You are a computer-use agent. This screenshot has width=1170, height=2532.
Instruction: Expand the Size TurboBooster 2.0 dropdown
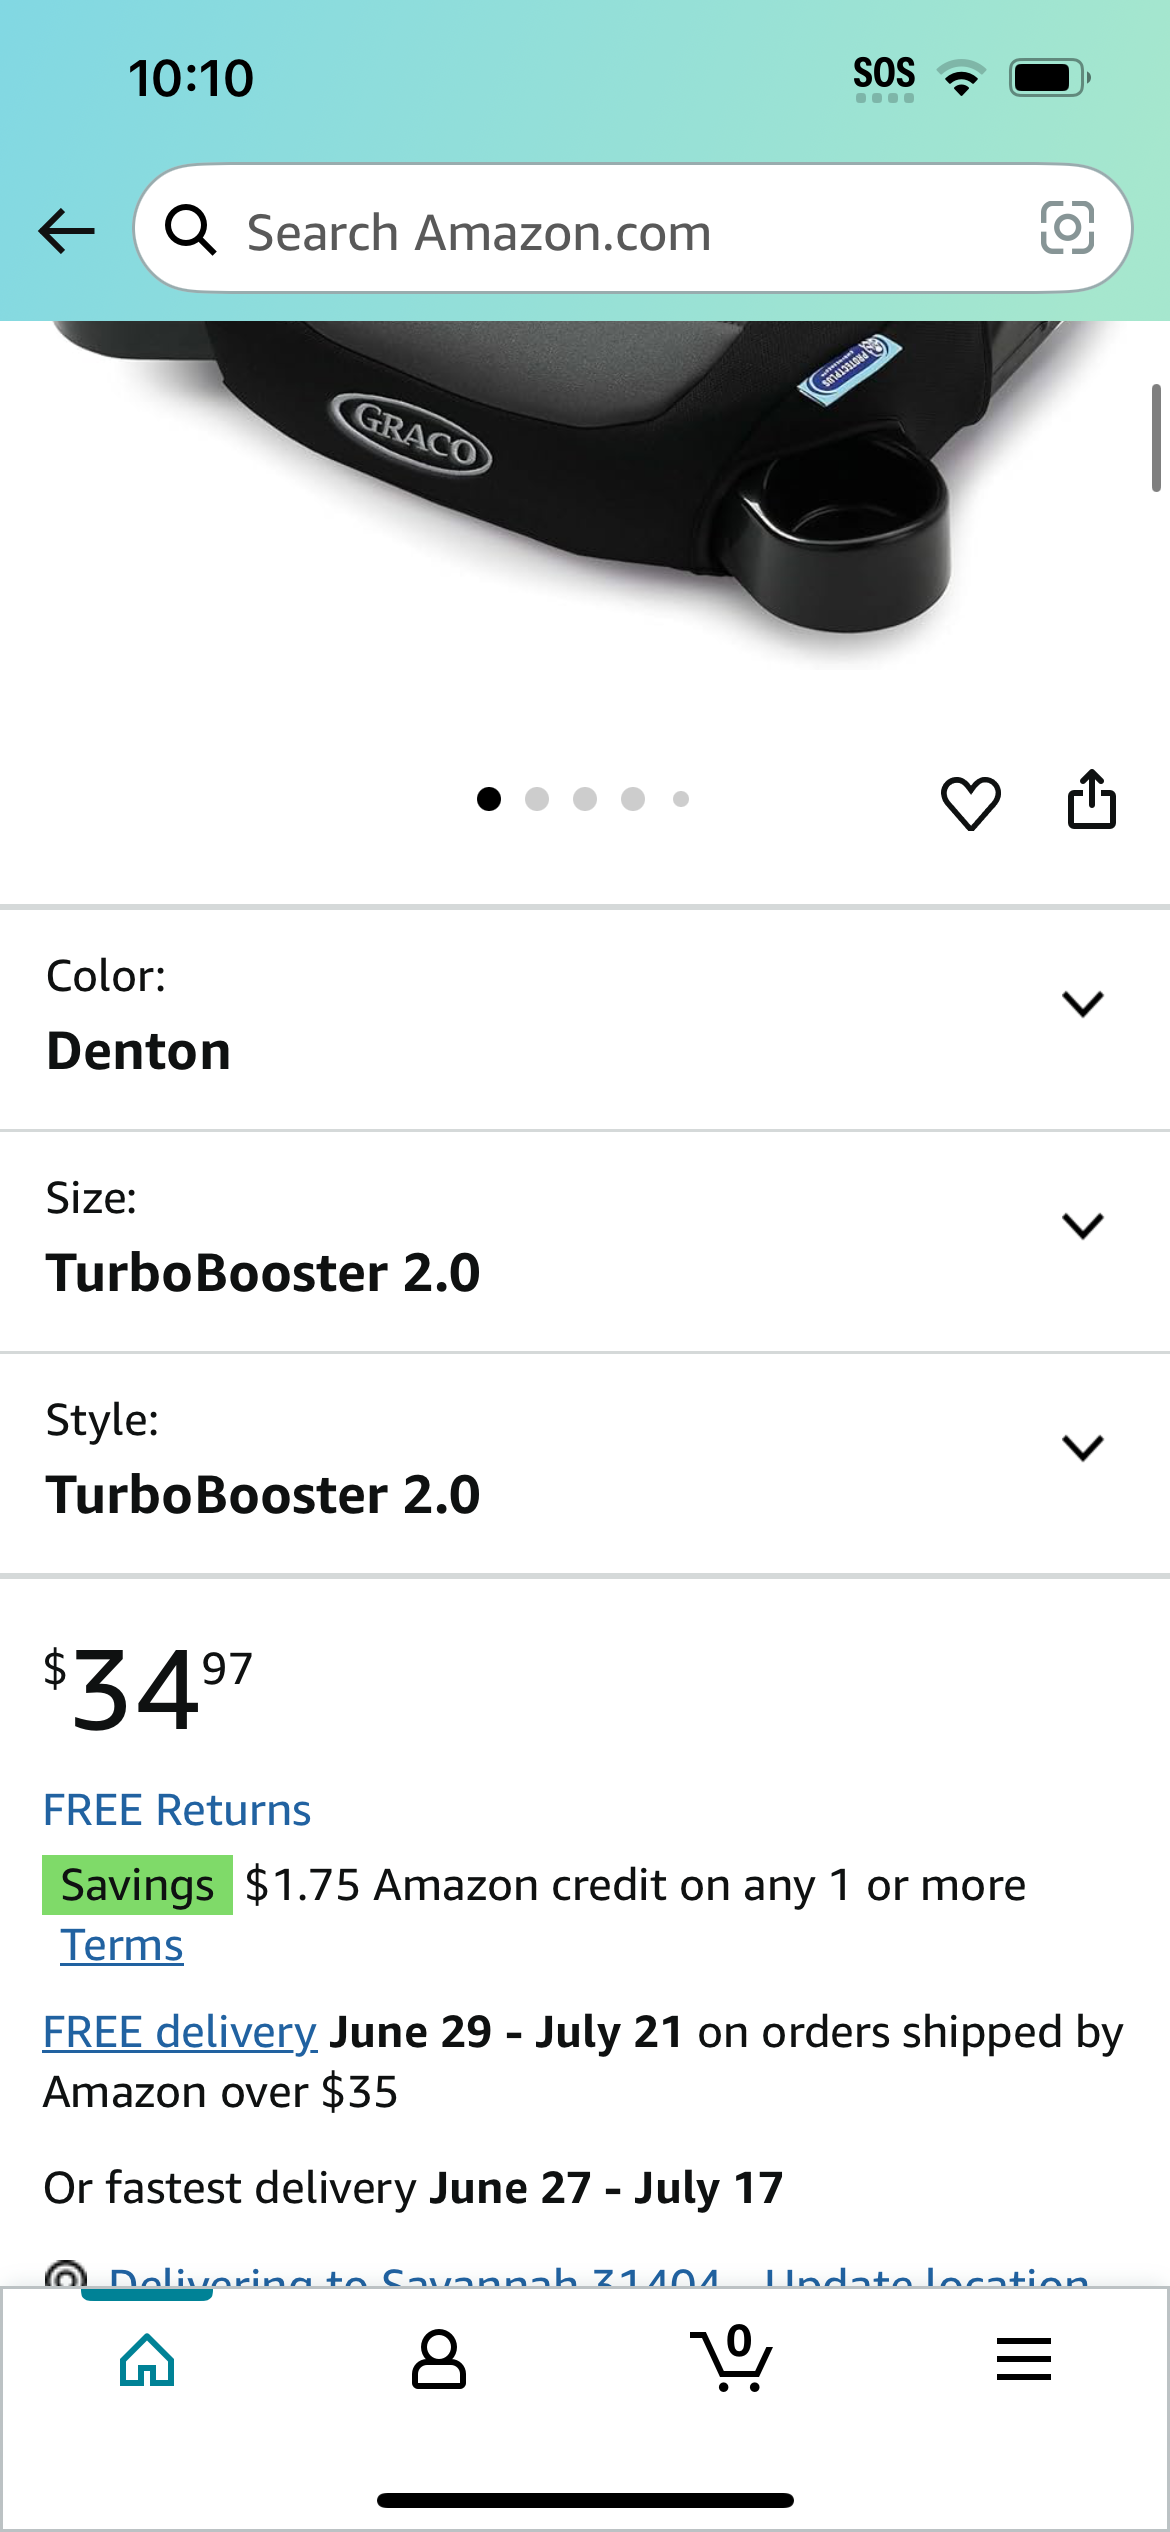[x=585, y=1241]
